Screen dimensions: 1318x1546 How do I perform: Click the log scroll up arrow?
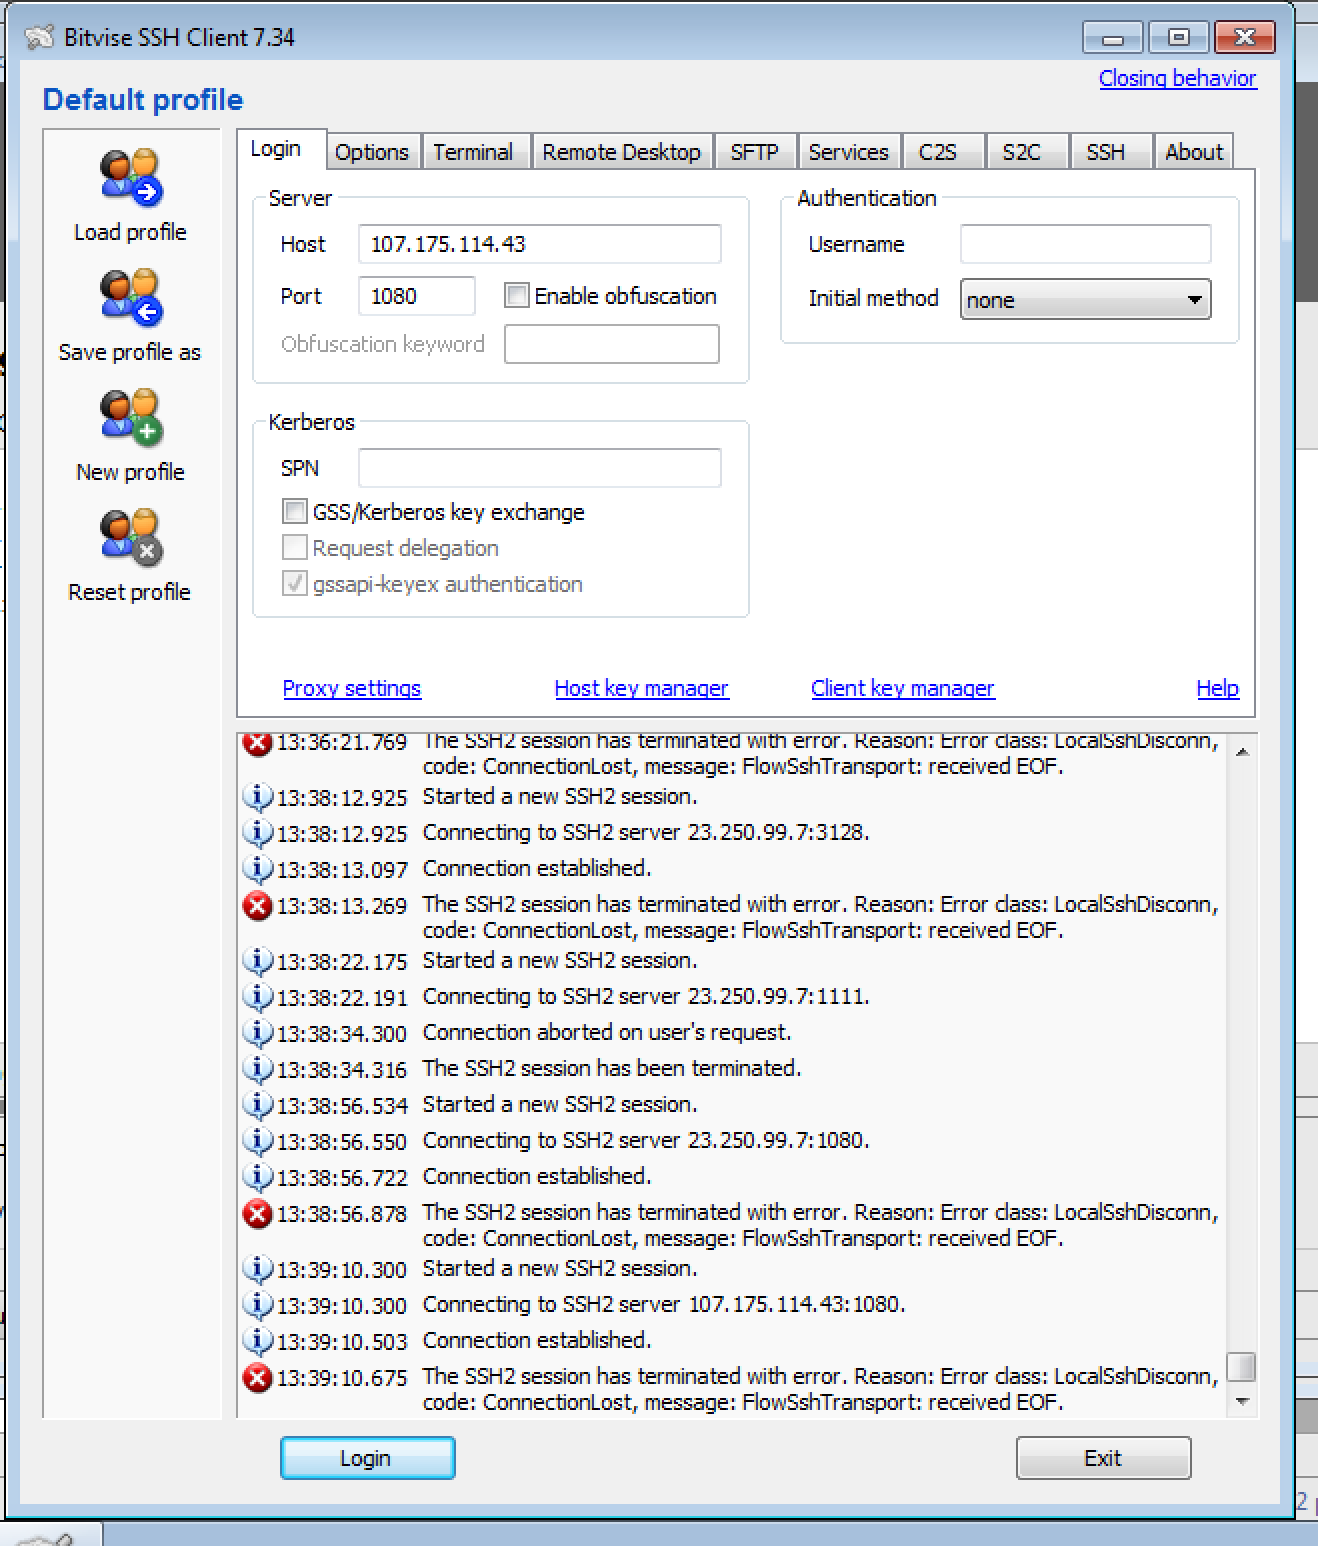(1242, 752)
